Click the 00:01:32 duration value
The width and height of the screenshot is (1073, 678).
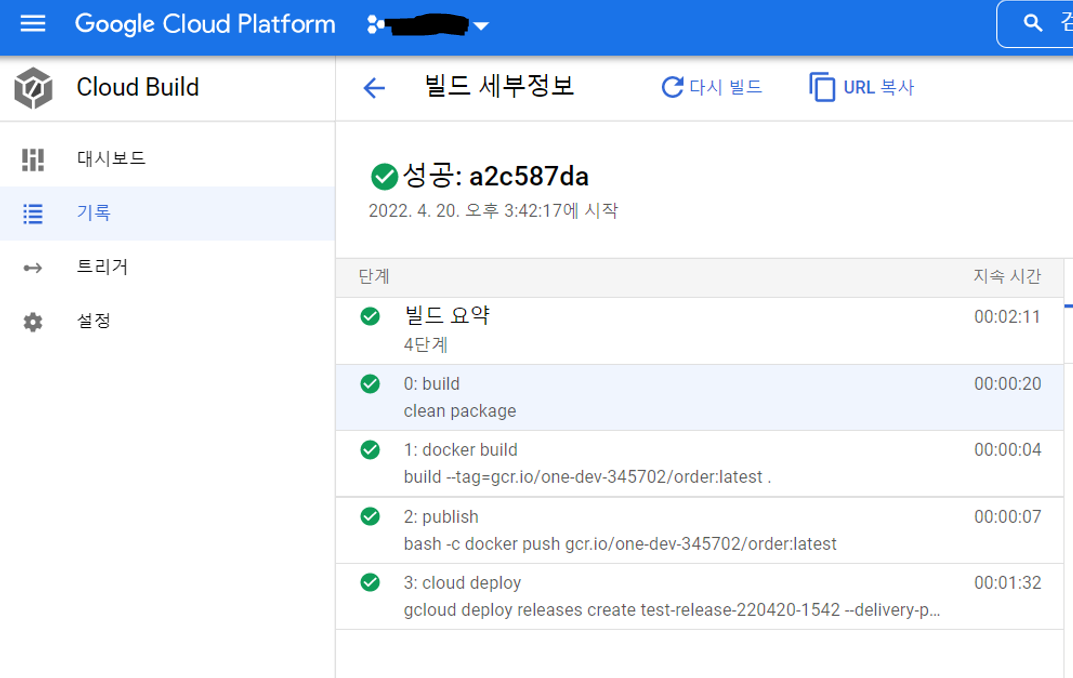point(1007,583)
